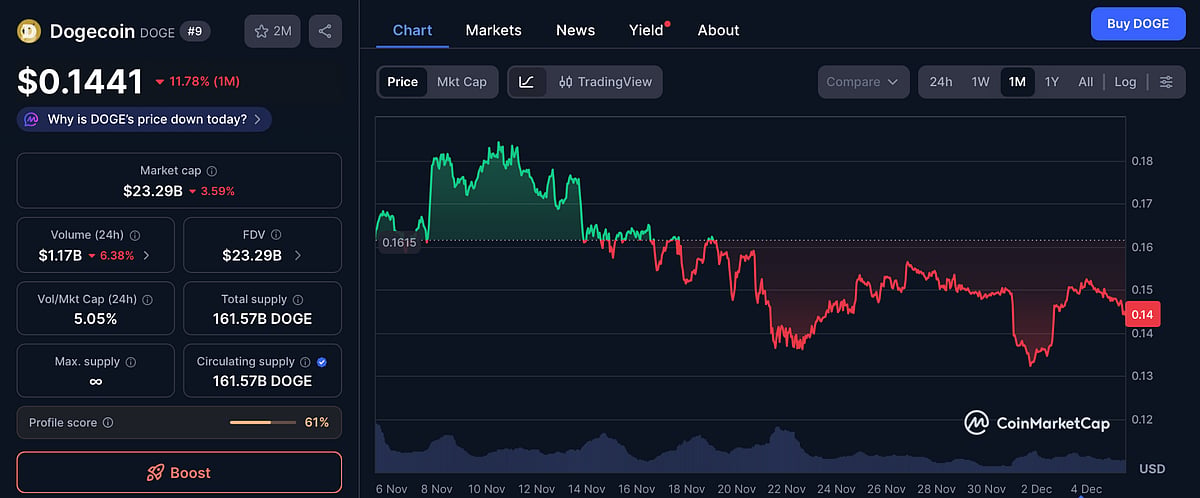Viewport: 1200px width, 498px height.
Task: Select the 1W time range
Action: (x=981, y=82)
